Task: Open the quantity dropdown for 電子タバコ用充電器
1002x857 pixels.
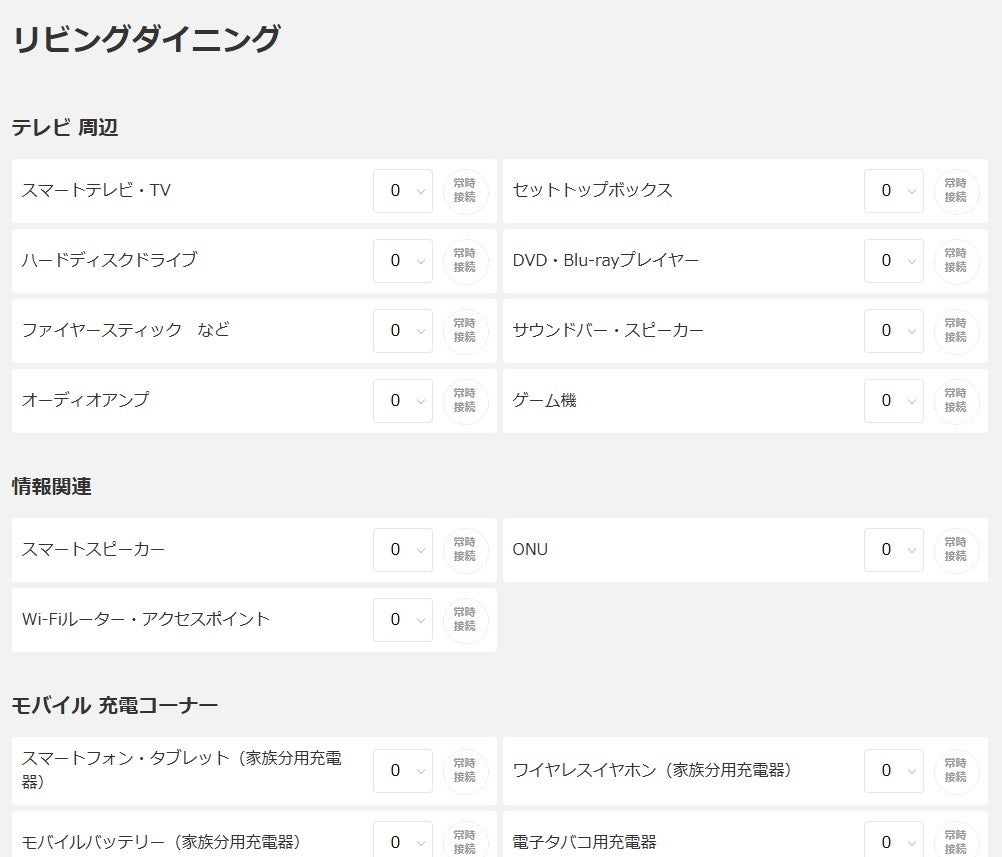Action: (x=894, y=840)
